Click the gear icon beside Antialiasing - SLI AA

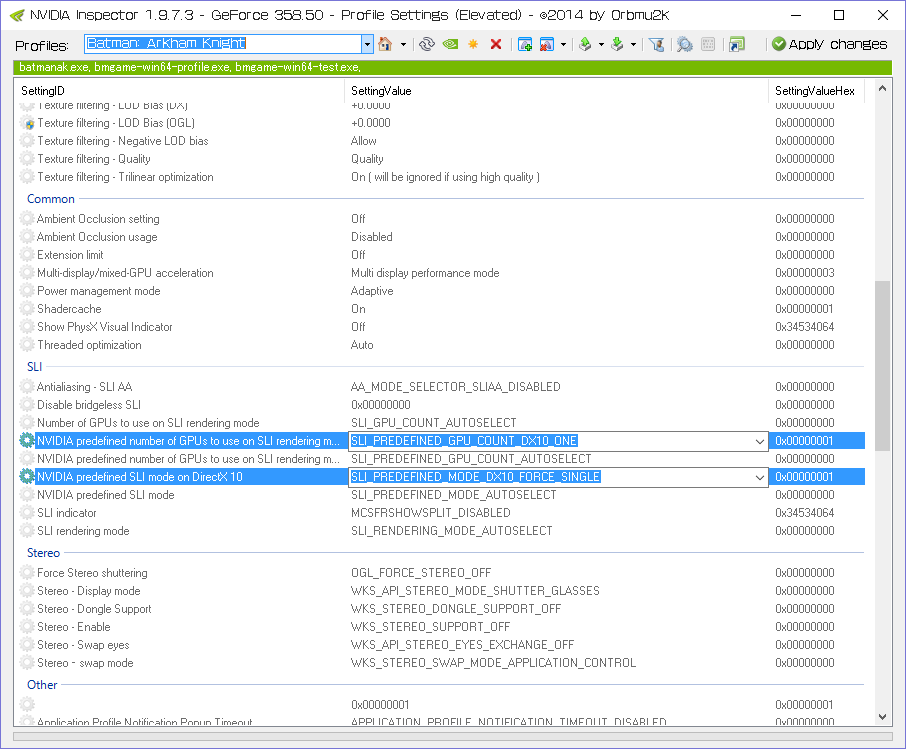[27, 387]
